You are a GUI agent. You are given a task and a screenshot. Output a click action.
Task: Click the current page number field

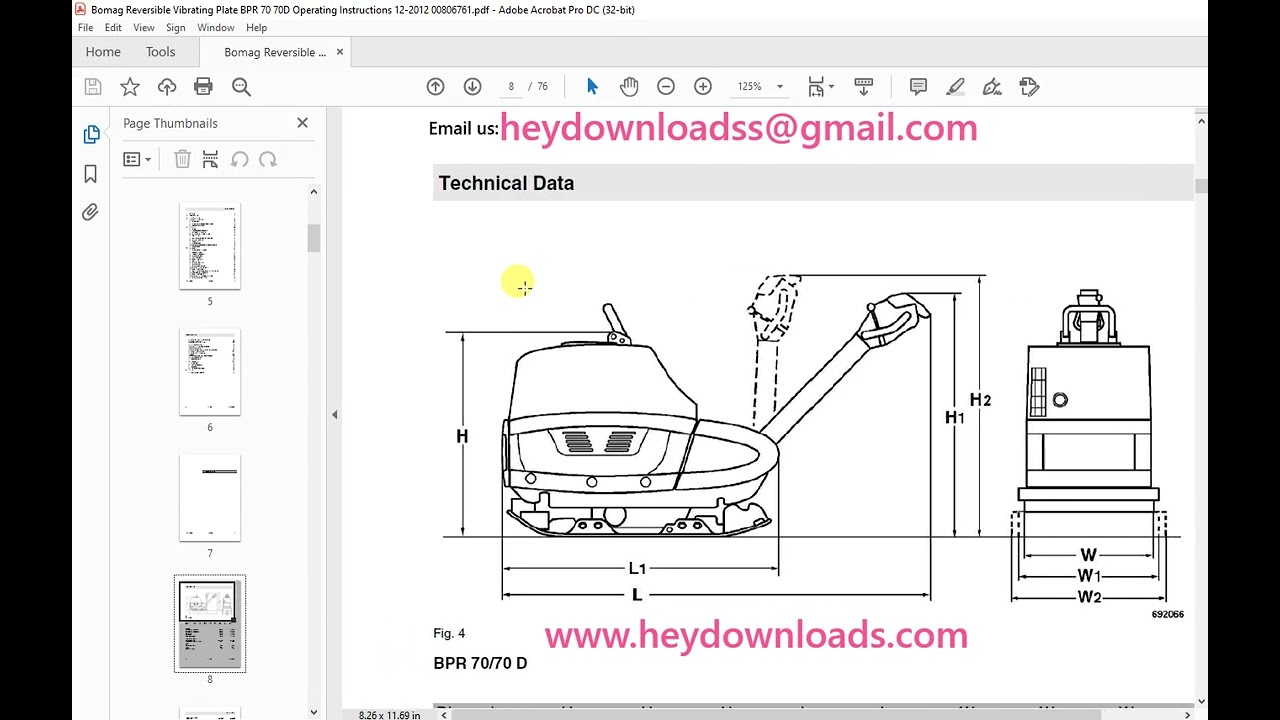[x=511, y=87]
